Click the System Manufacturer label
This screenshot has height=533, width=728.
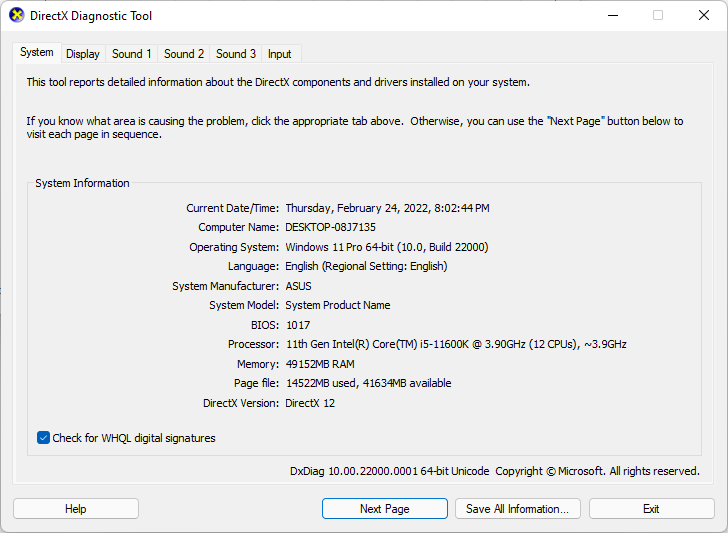pos(226,286)
